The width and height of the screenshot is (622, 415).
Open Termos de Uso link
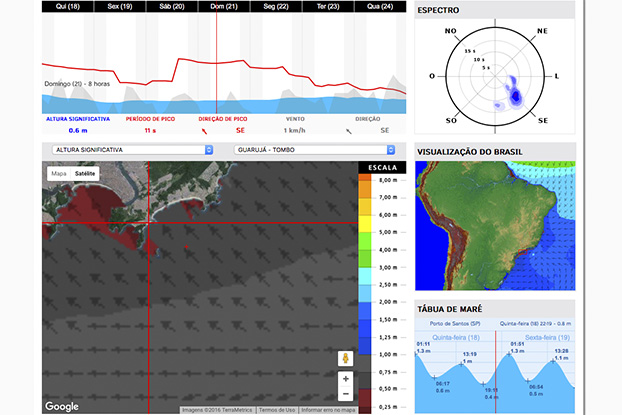(x=277, y=410)
